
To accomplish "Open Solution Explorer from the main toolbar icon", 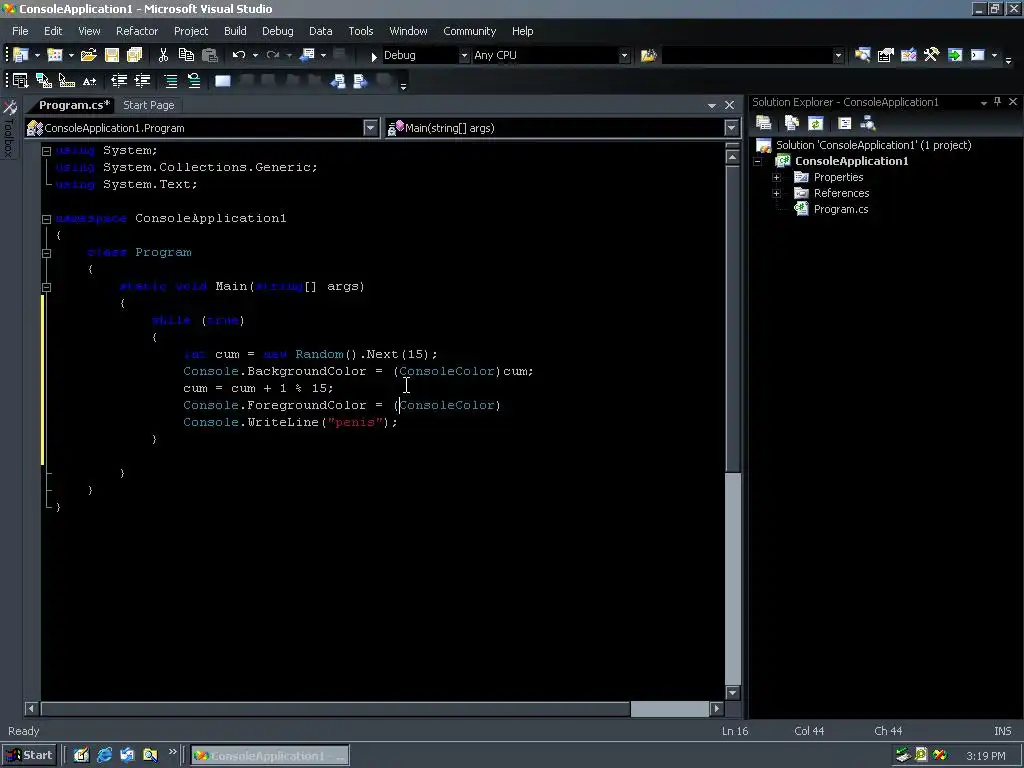I will click(x=862, y=56).
